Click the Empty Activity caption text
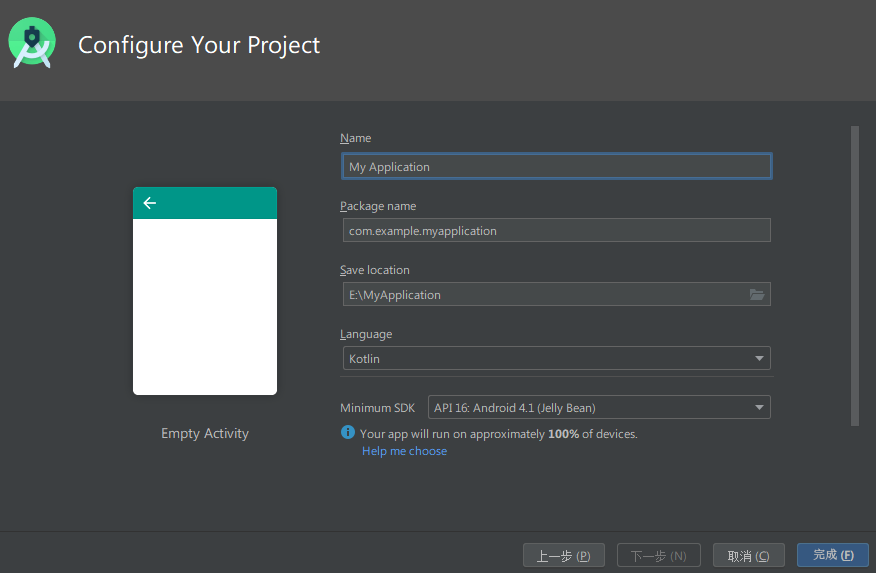Image resolution: width=876 pixels, height=573 pixels. point(205,434)
